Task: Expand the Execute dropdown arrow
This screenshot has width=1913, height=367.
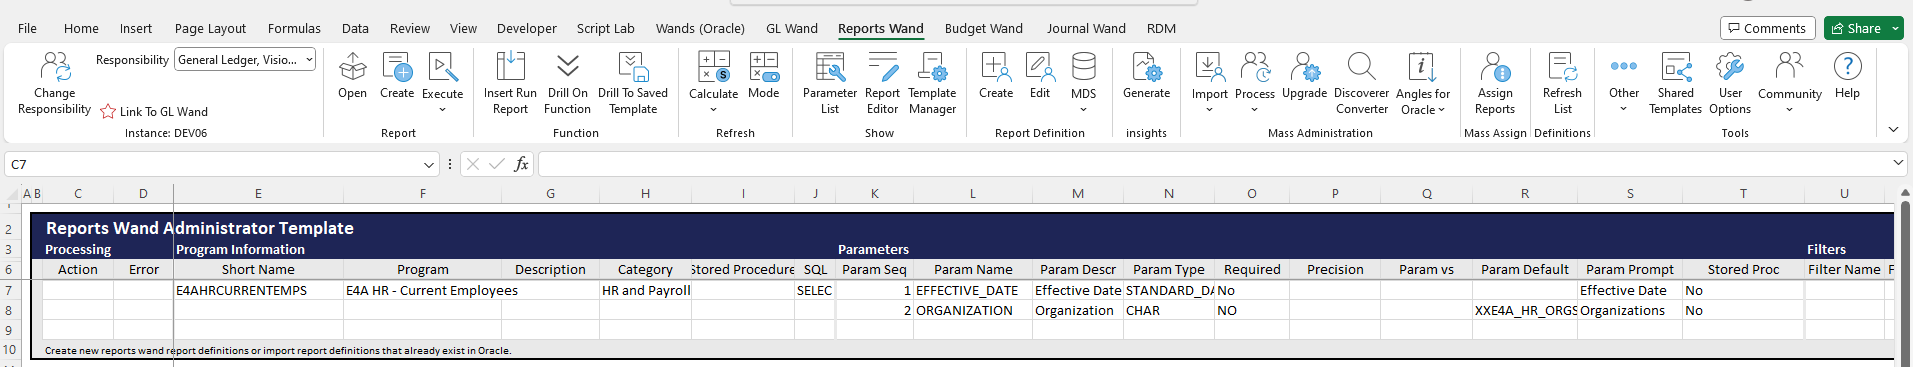Action: coord(442,109)
